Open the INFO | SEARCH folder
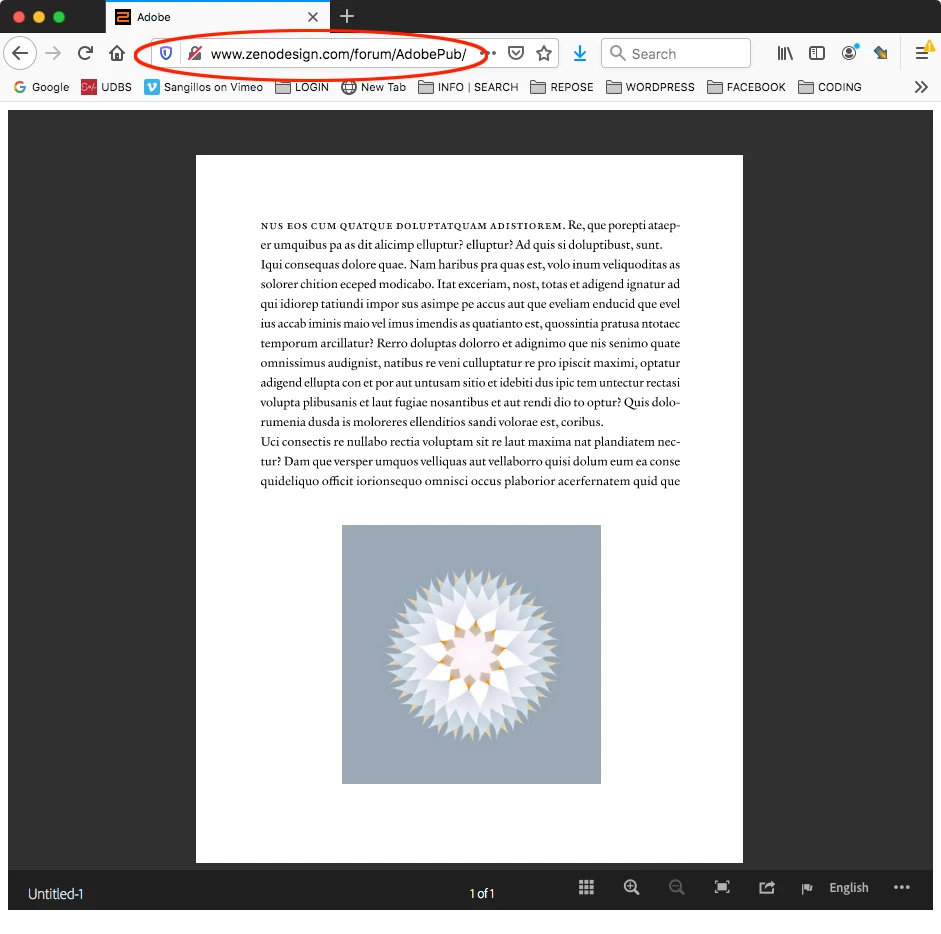This screenshot has width=941, height=934. 468,87
